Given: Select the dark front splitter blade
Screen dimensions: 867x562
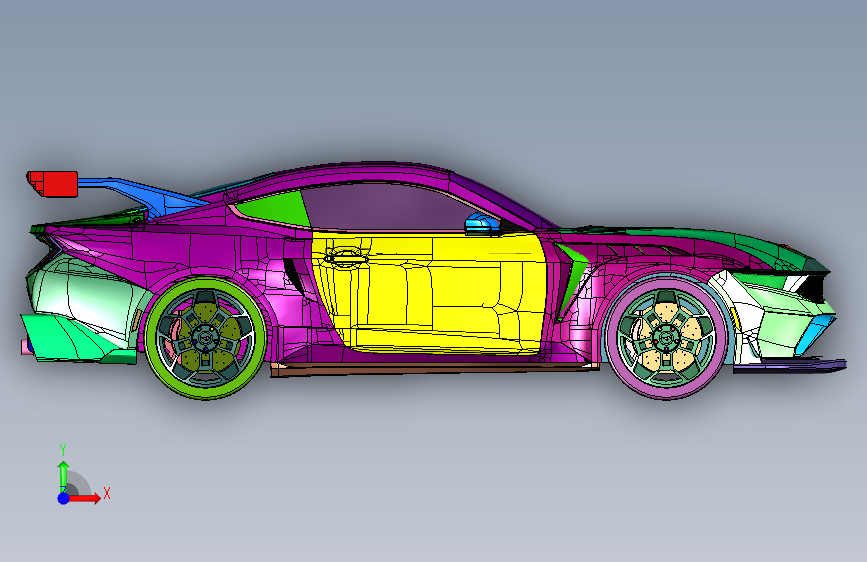Looking at the screenshot, I should tap(790, 365).
